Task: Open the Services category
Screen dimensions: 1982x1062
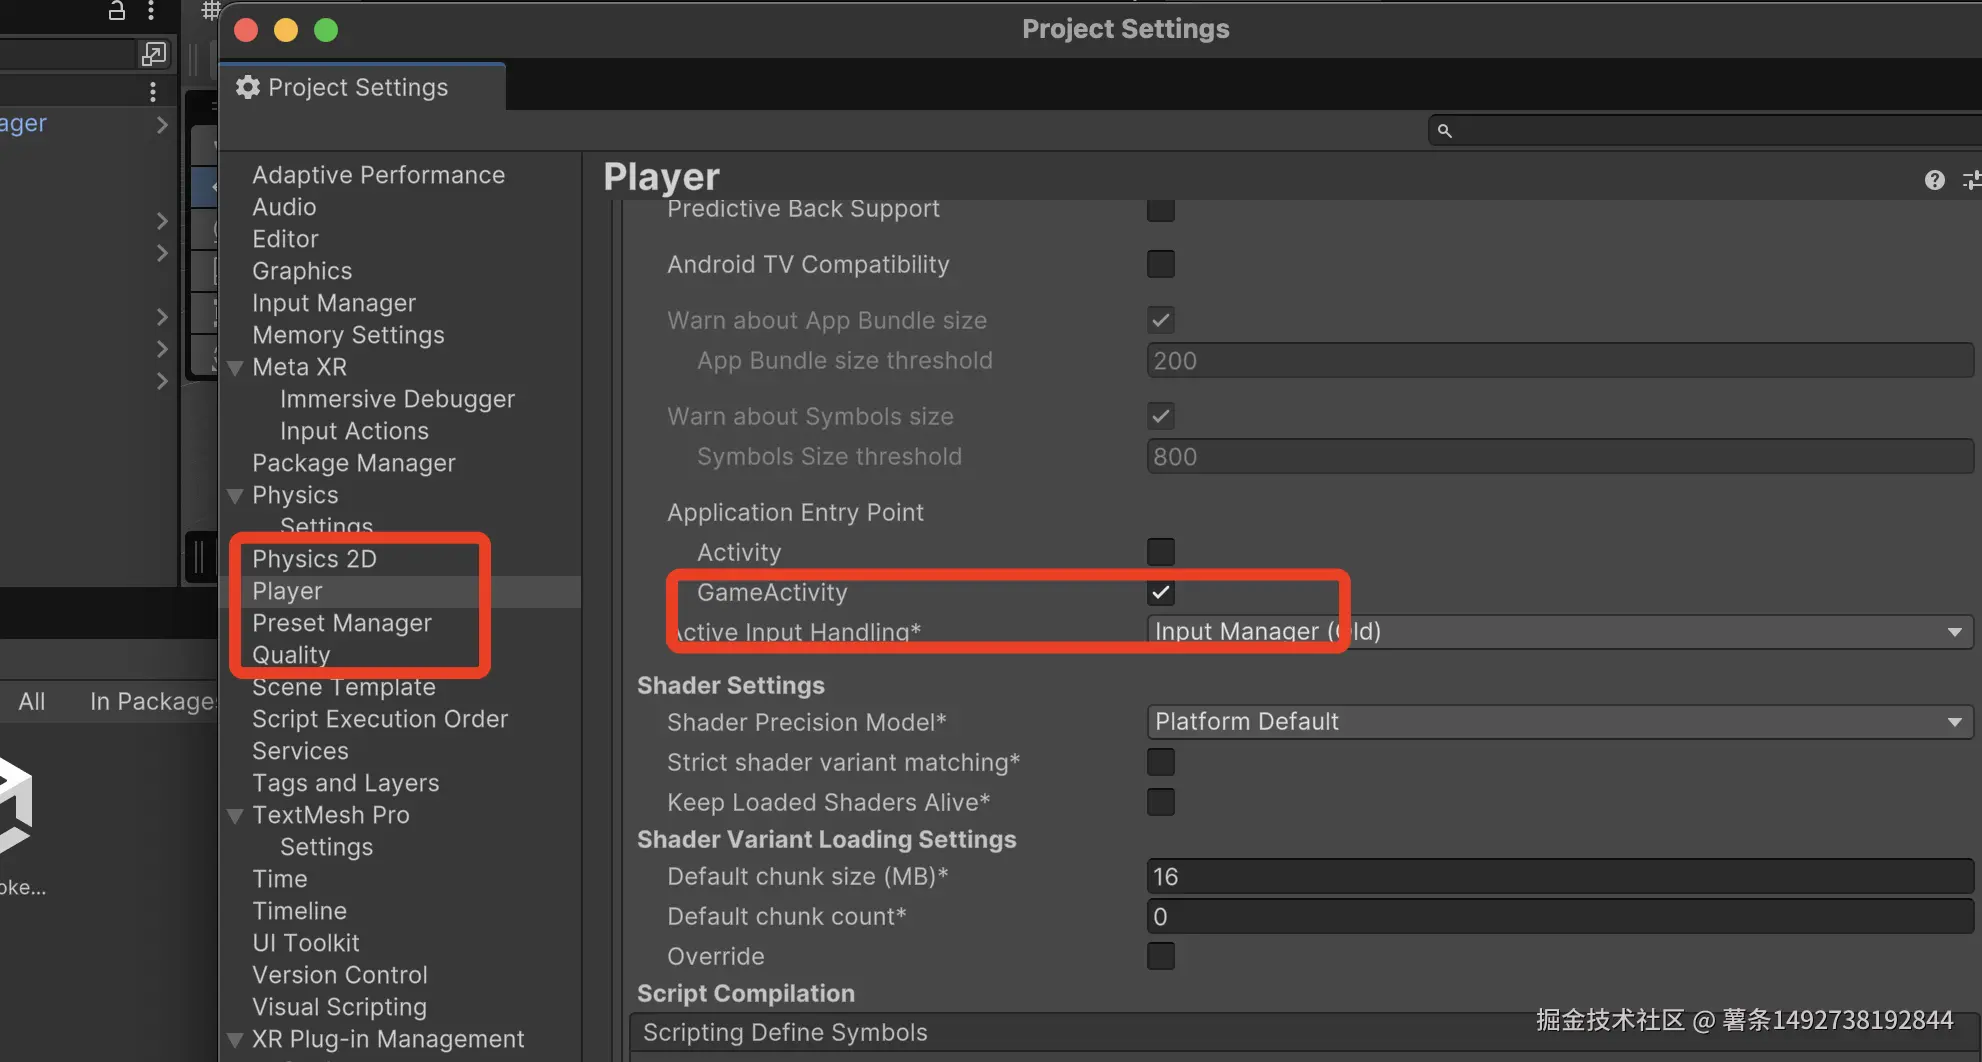Action: 300,751
